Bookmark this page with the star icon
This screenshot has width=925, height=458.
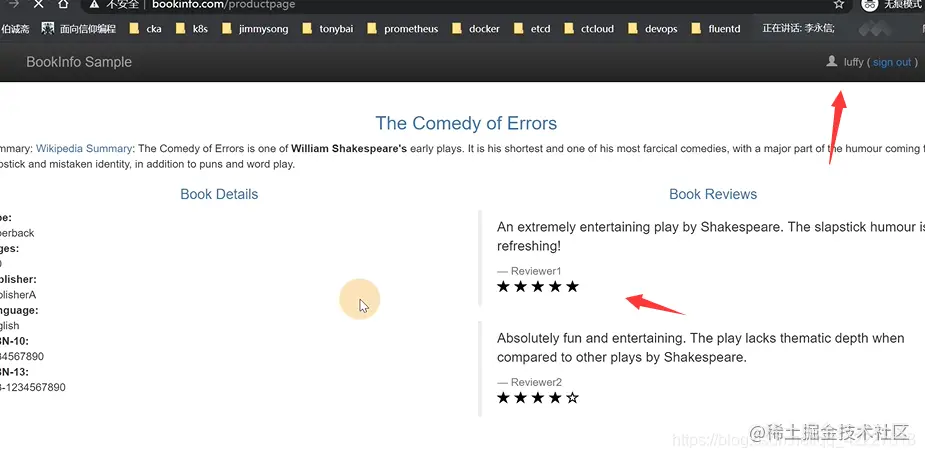[839, 4]
